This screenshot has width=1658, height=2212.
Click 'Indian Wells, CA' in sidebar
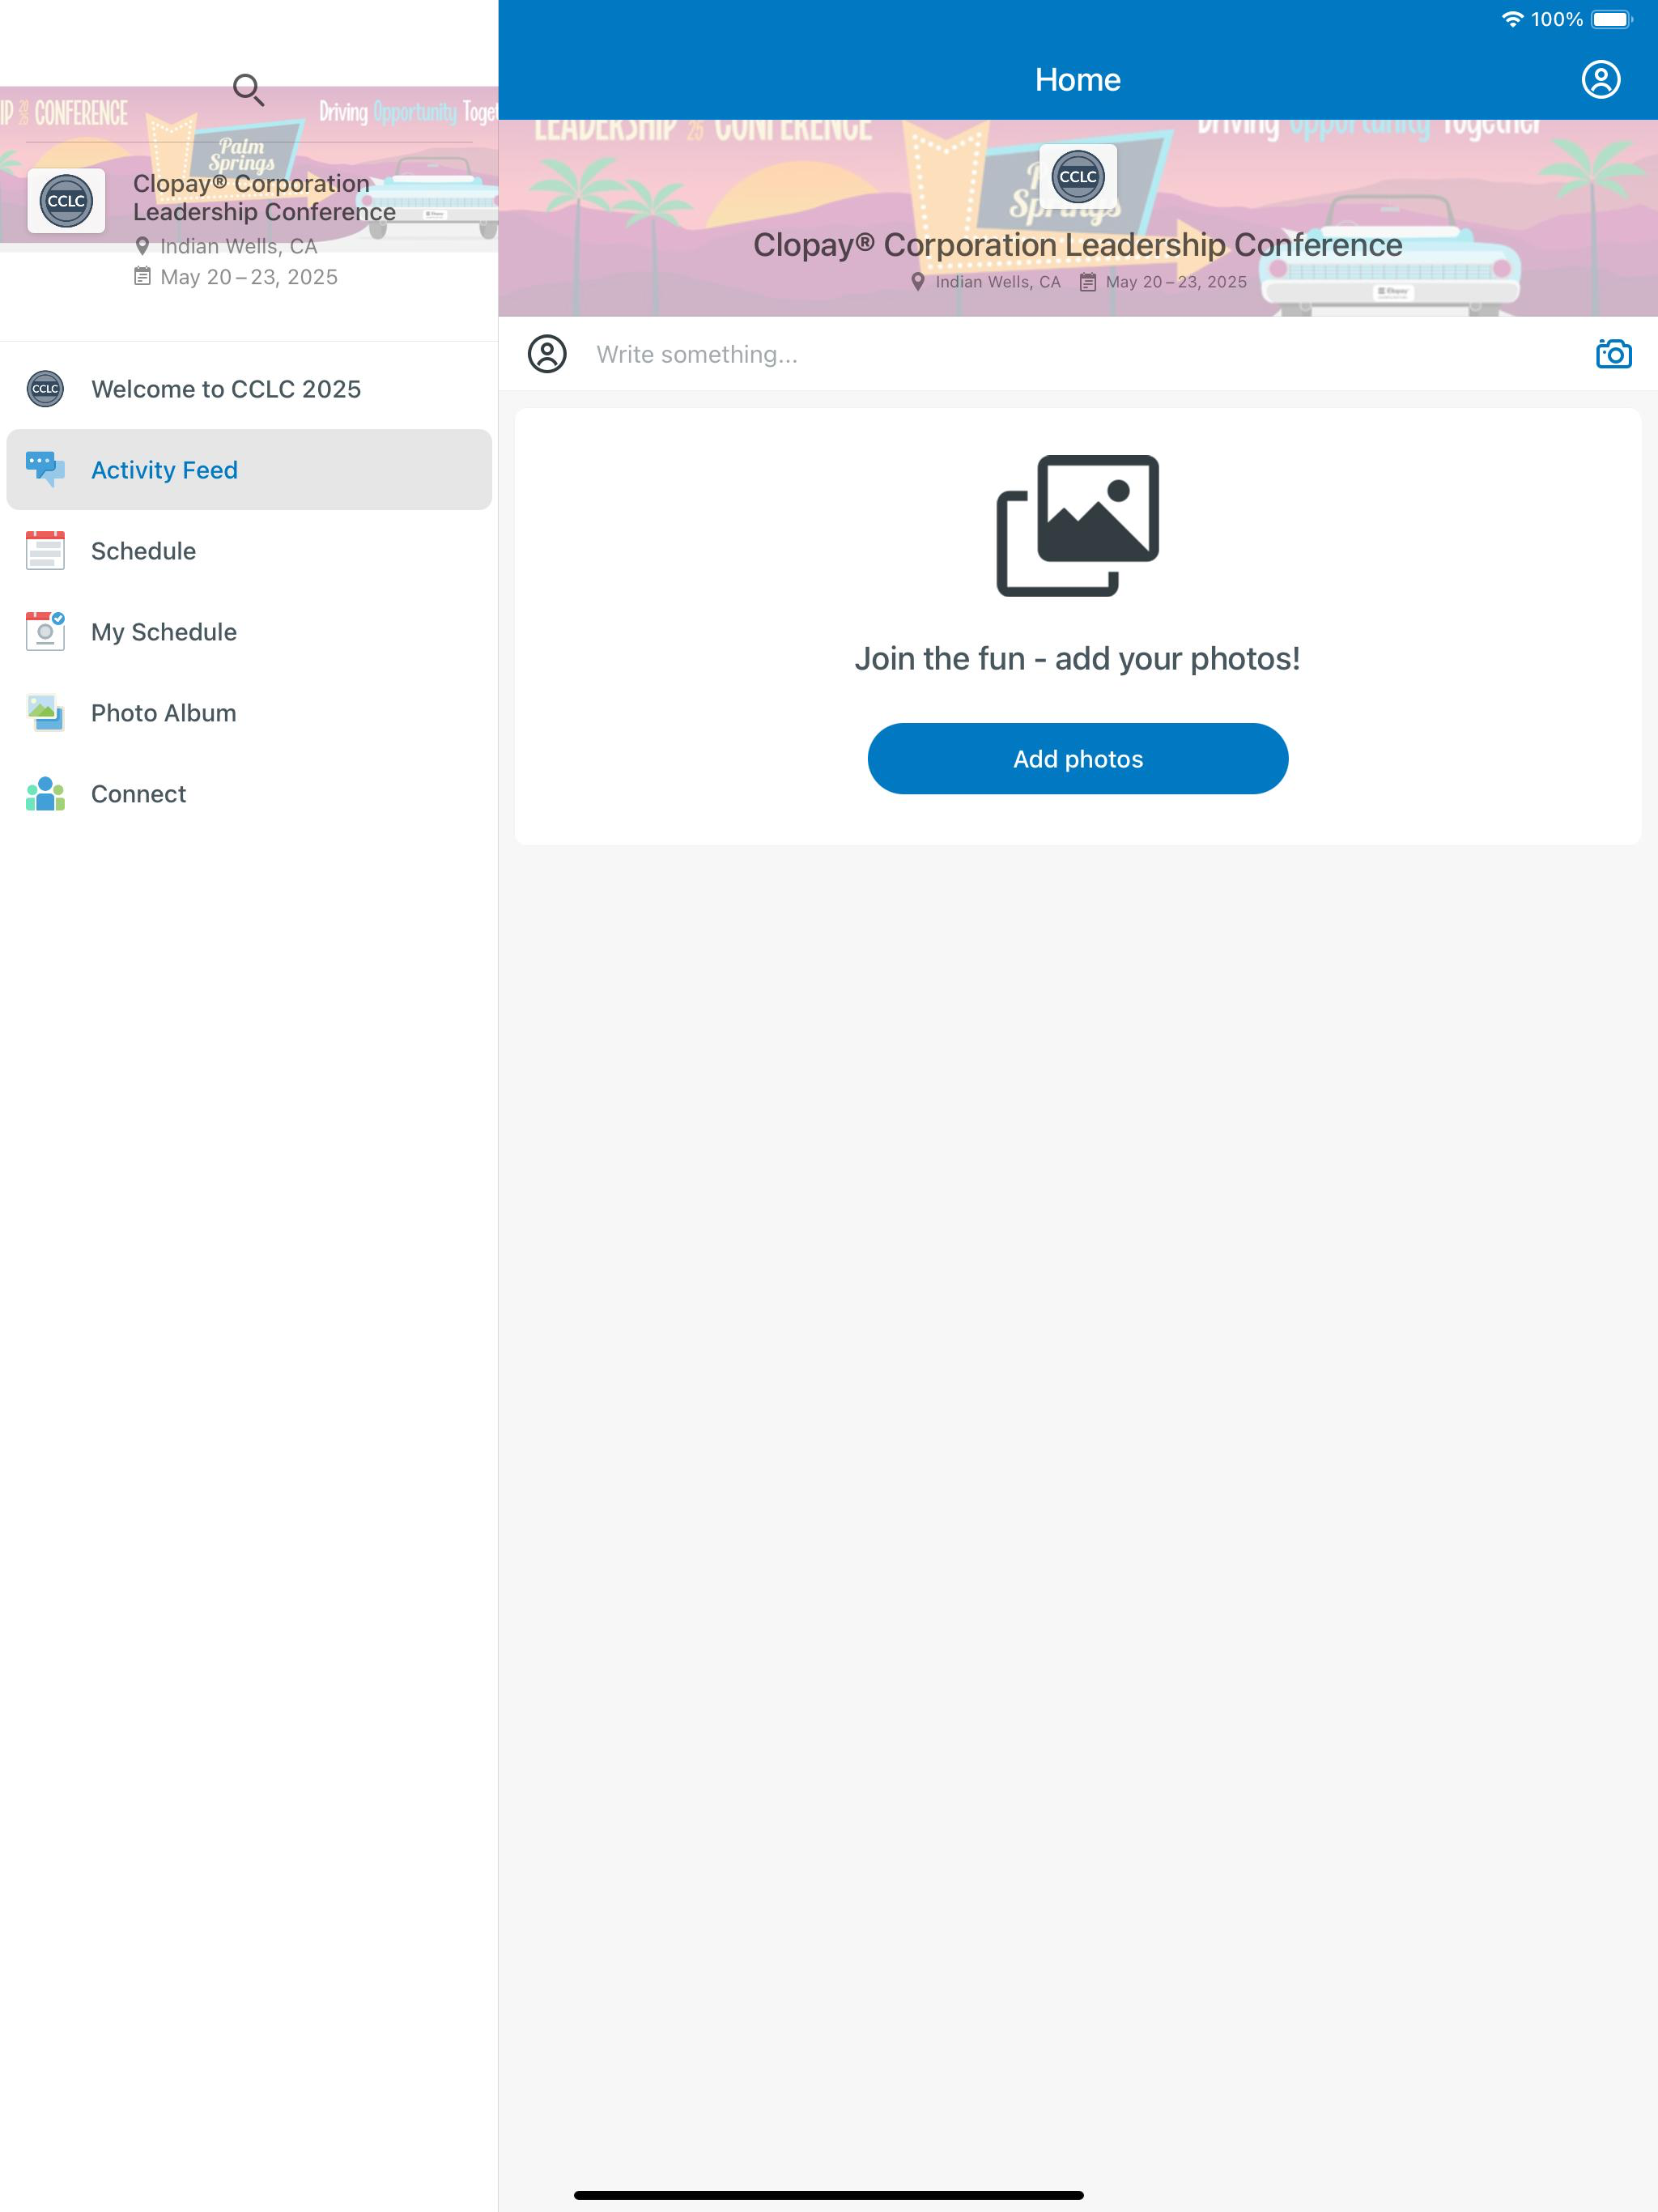click(239, 246)
